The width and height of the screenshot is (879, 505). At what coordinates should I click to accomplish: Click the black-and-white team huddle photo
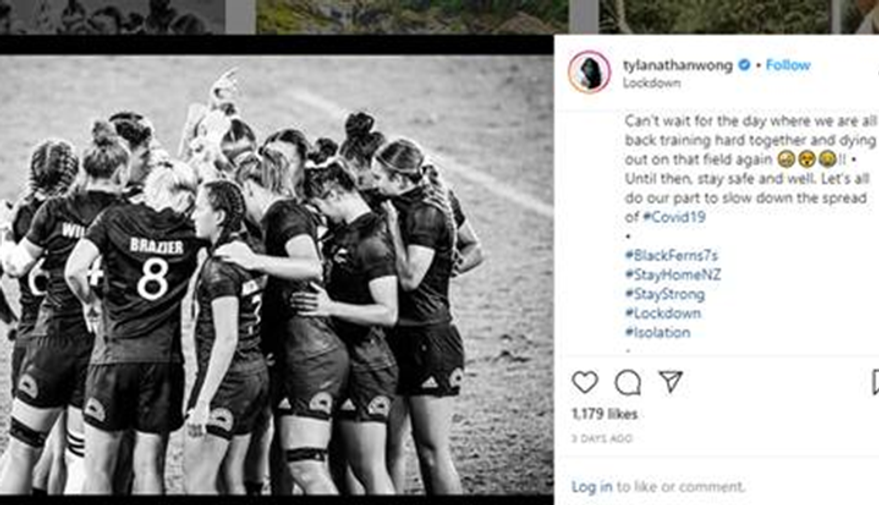[276, 275]
